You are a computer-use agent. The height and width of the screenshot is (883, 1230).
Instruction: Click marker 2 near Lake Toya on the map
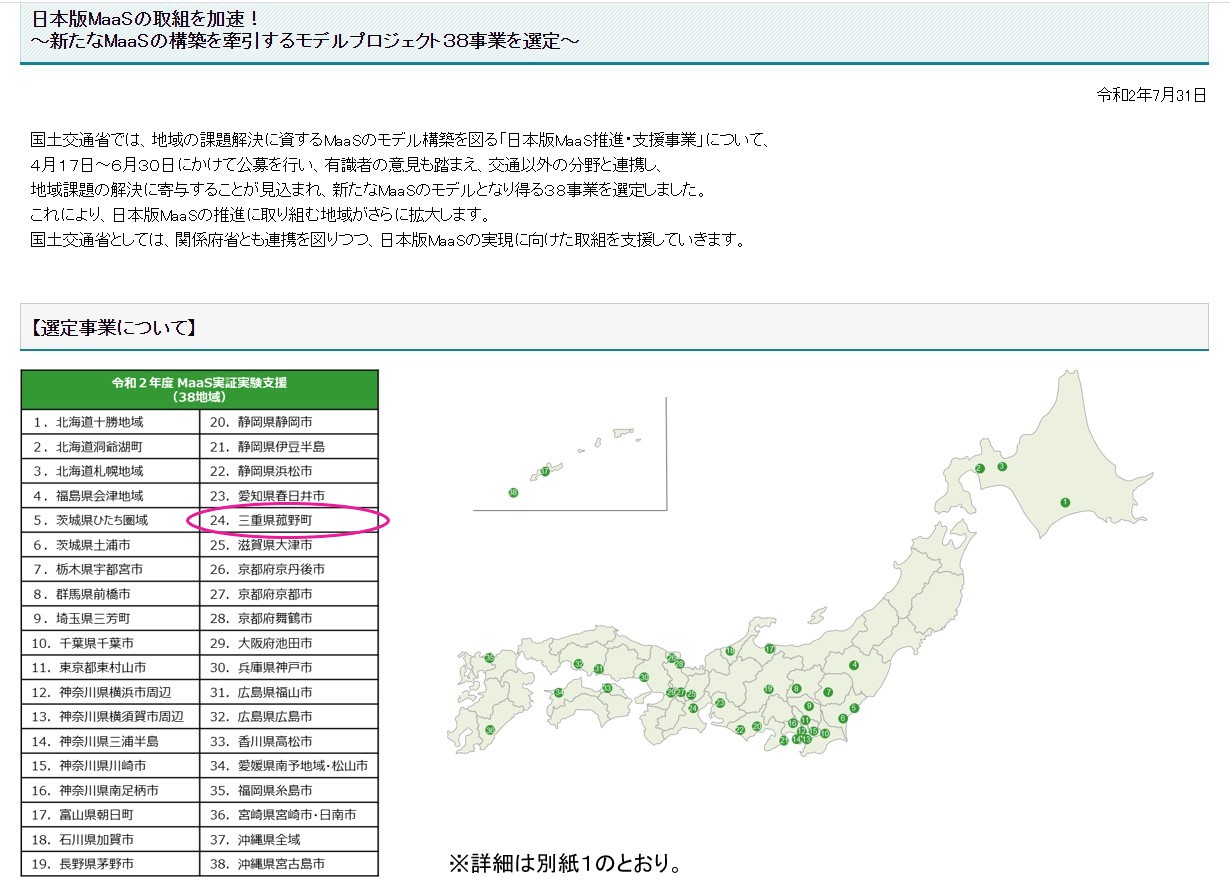coord(980,468)
